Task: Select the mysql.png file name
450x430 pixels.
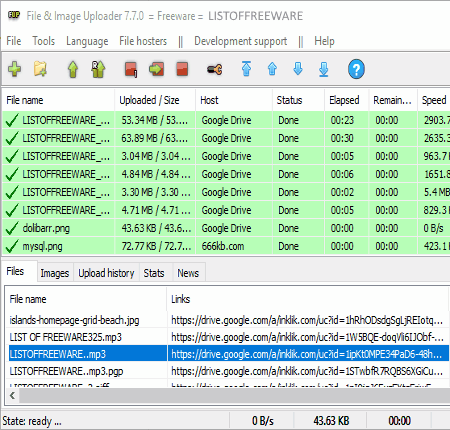Action: (x=42, y=246)
